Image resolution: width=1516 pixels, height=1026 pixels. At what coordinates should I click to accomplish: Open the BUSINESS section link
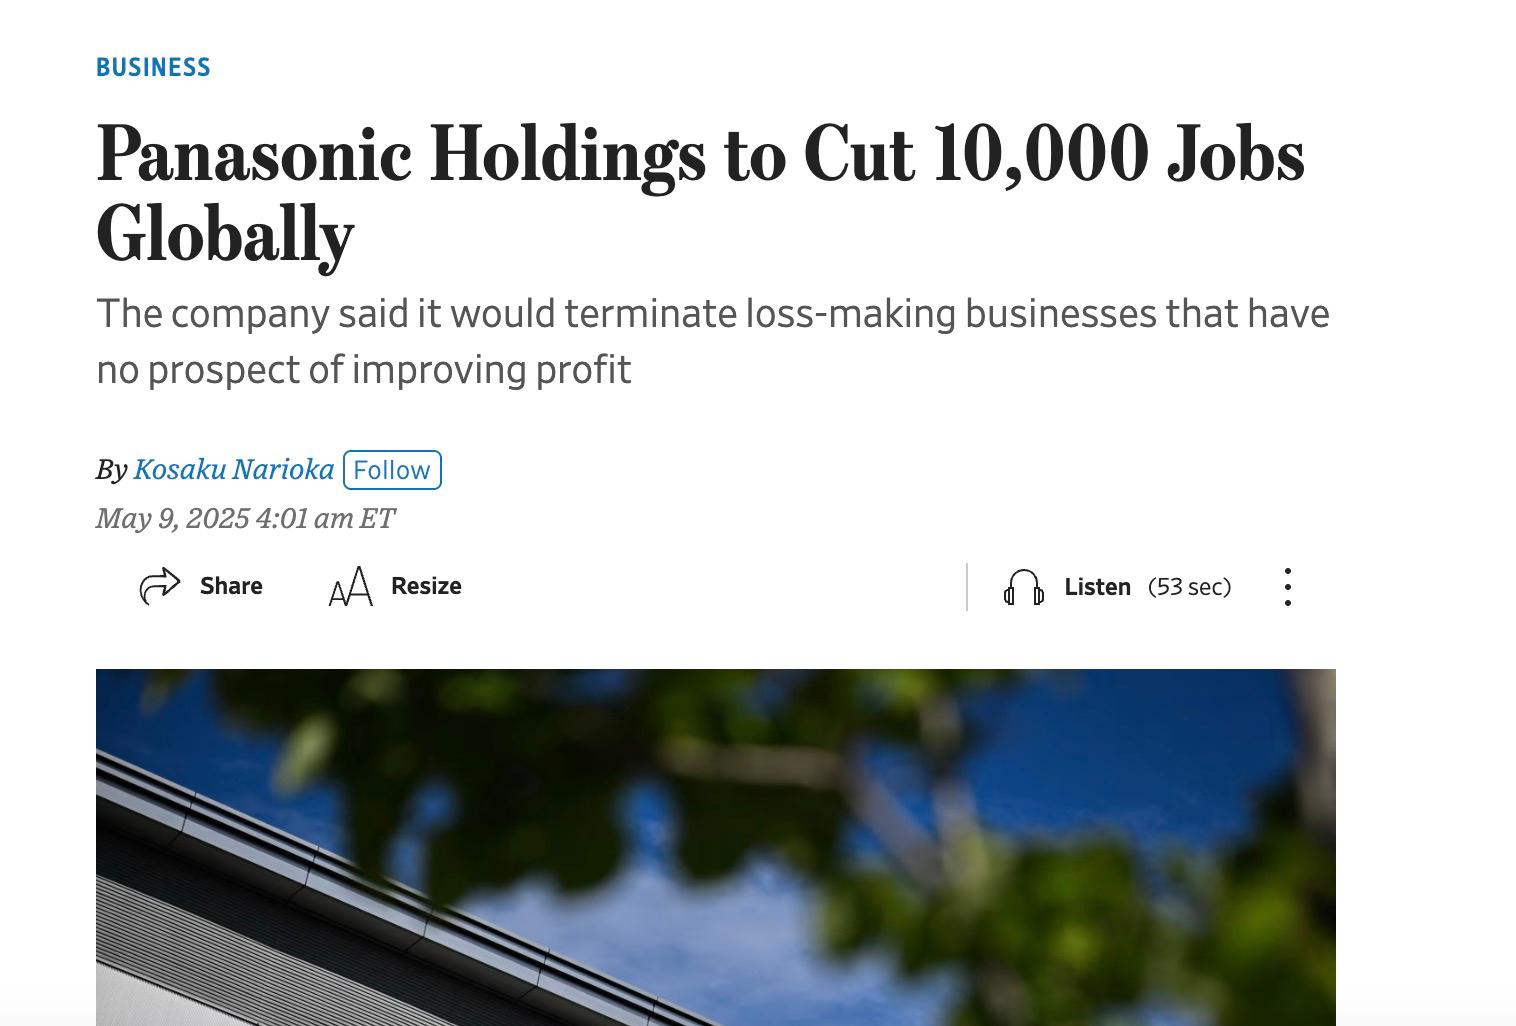(x=153, y=68)
